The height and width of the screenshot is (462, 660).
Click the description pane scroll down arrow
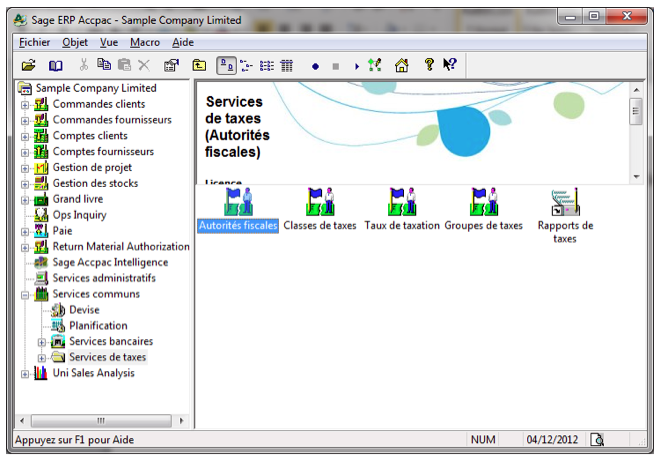click(x=636, y=177)
